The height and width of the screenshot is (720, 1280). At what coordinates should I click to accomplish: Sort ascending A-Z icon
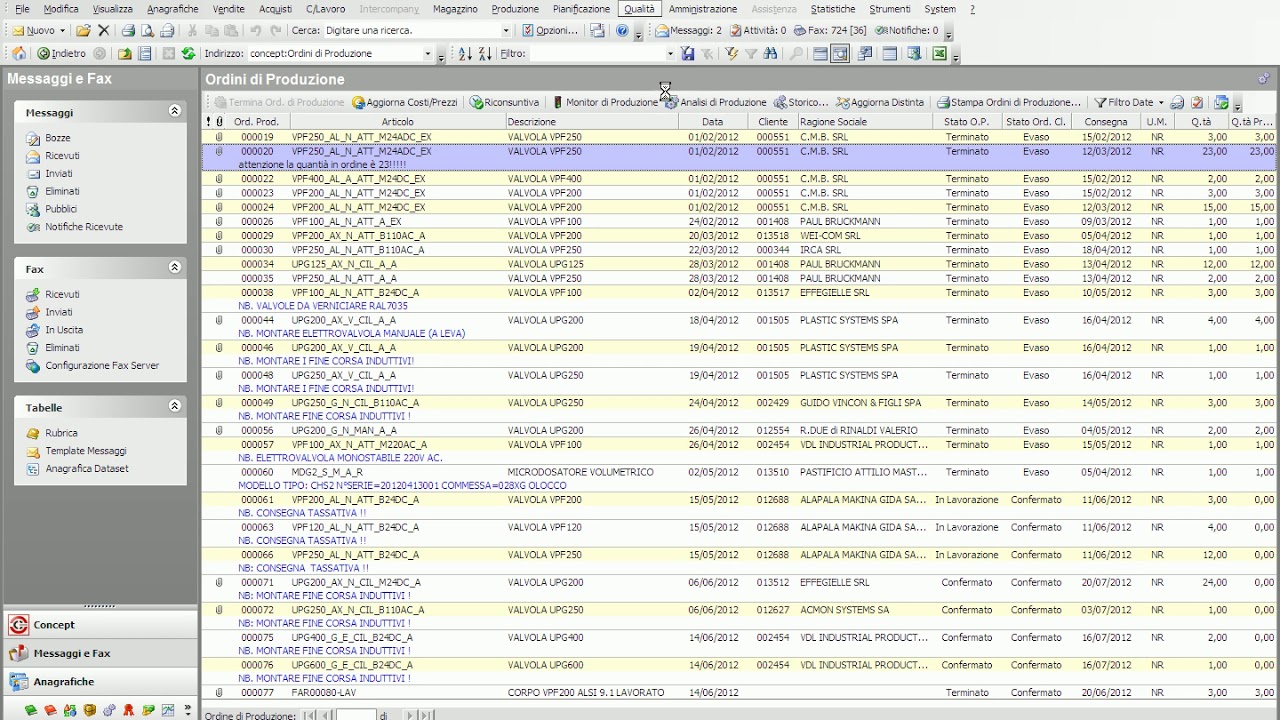coord(465,54)
